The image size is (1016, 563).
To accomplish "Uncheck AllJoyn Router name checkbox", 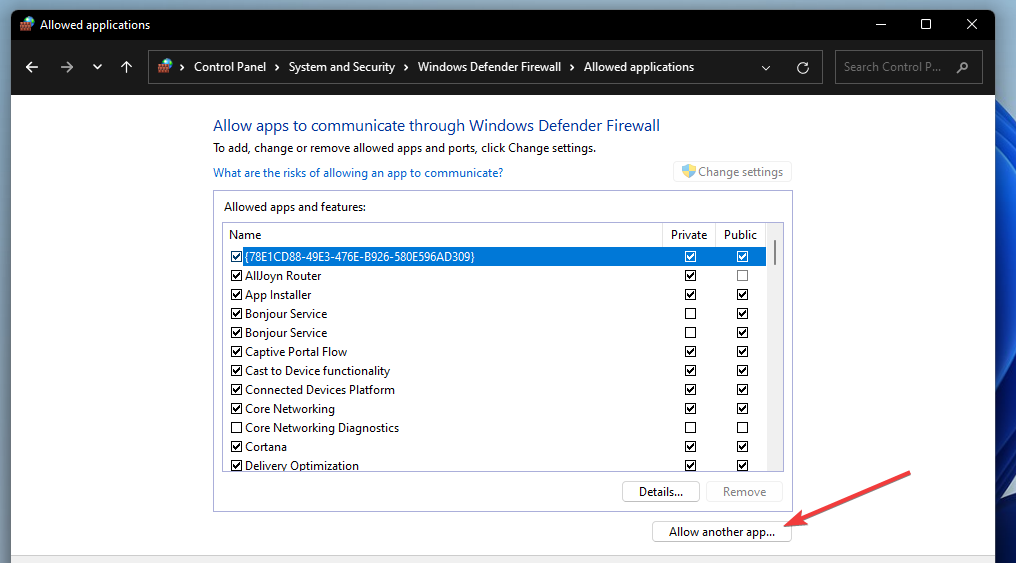I will (x=237, y=275).
